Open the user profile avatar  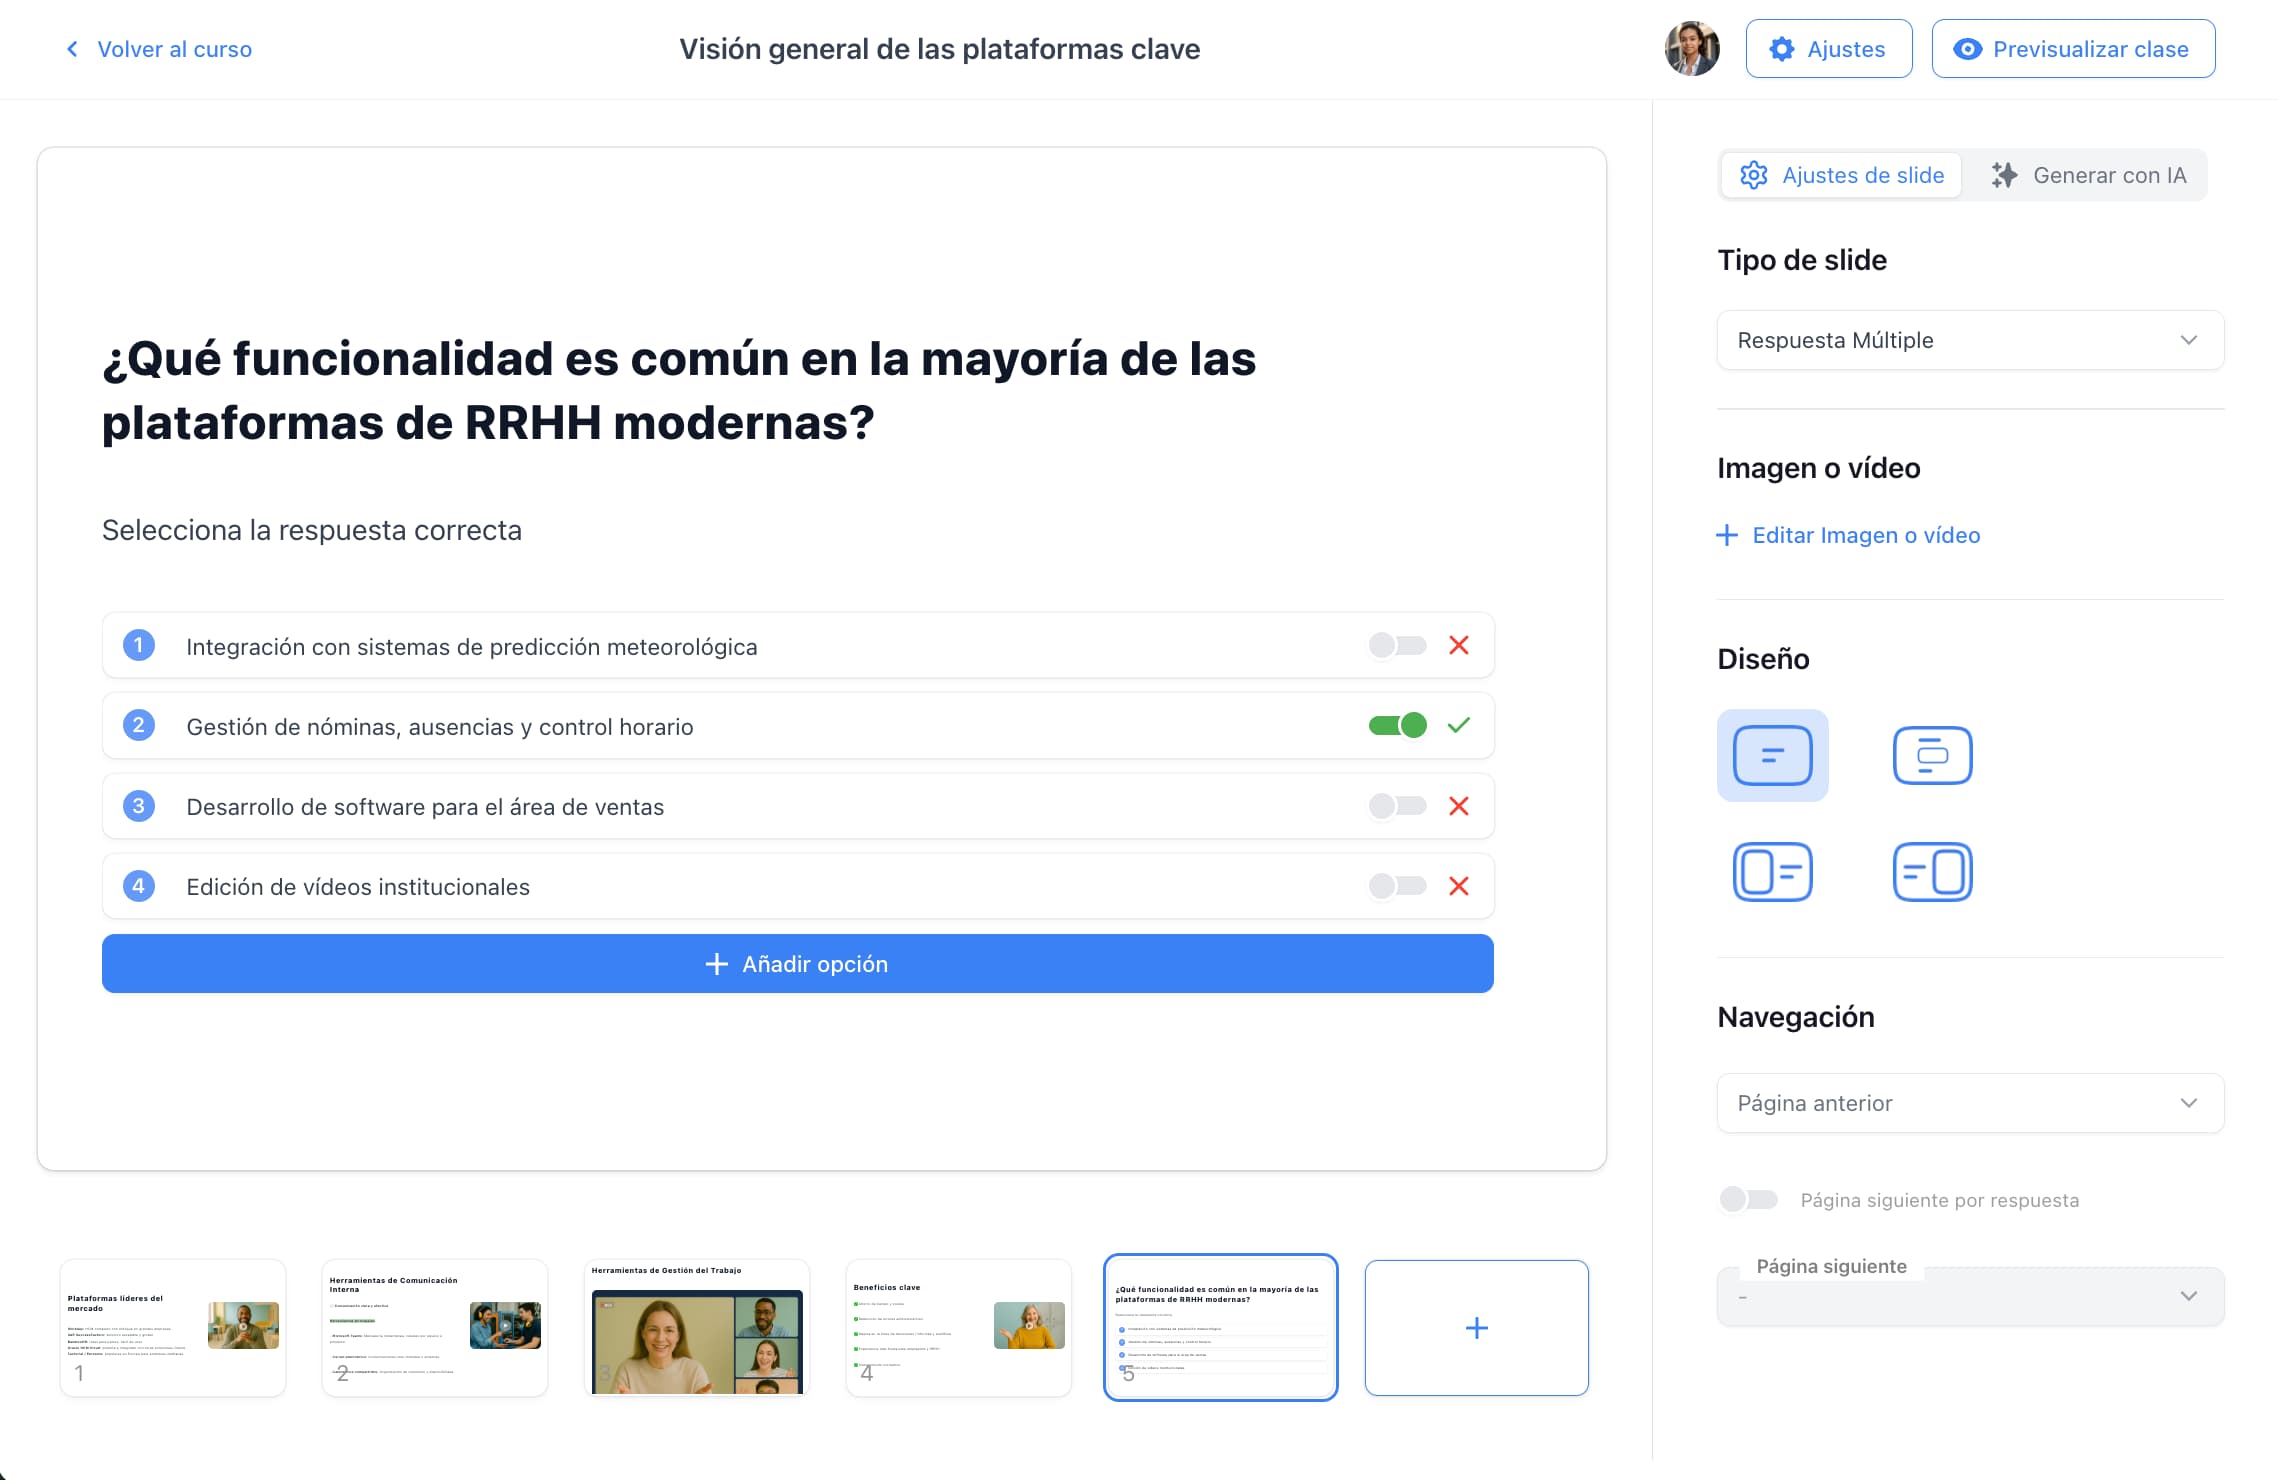click(1693, 48)
